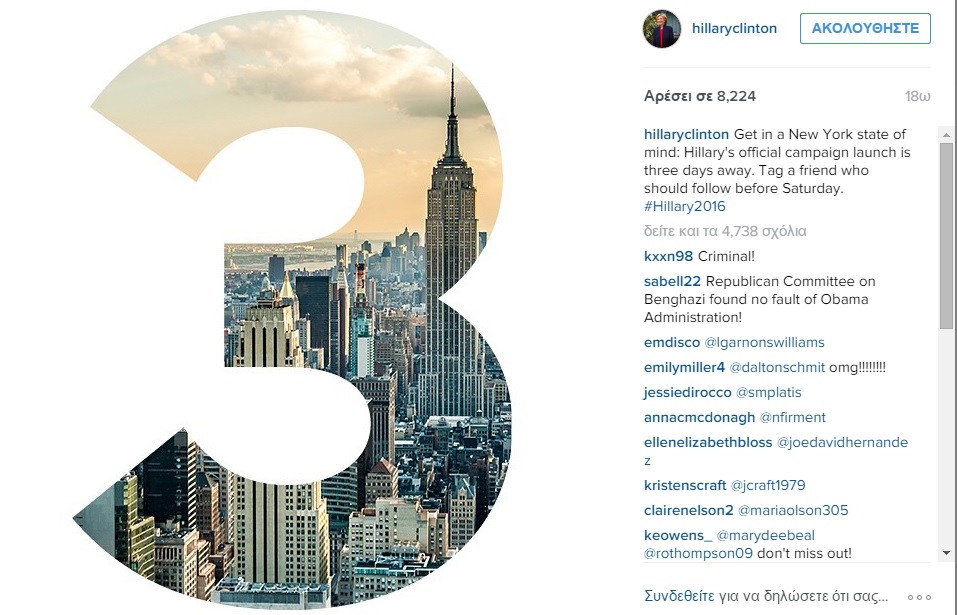Click the hillaryclinton profile avatar picture

point(662,29)
